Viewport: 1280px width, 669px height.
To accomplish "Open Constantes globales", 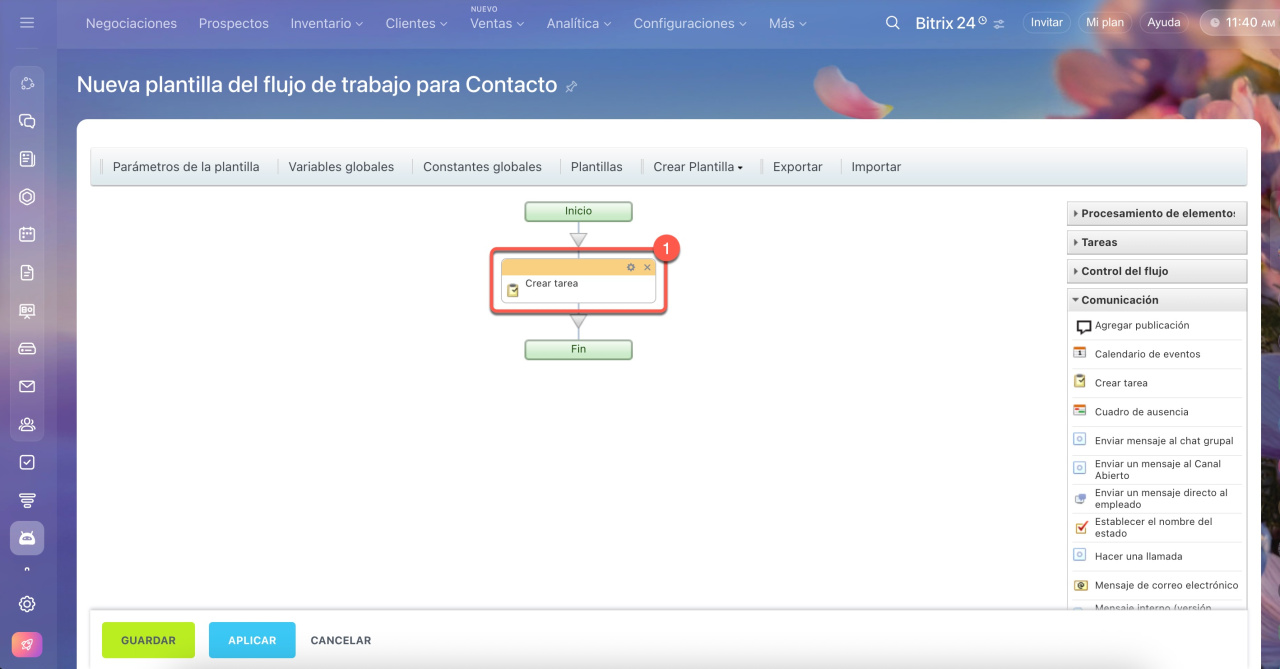I will 482,167.
